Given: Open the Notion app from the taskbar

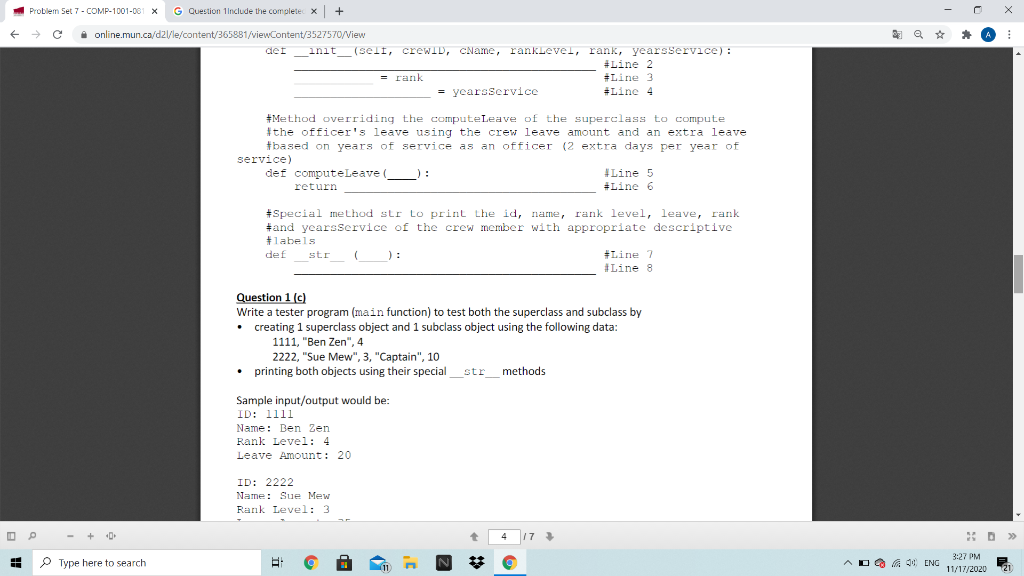Looking at the screenshot, I should point(444,562).
